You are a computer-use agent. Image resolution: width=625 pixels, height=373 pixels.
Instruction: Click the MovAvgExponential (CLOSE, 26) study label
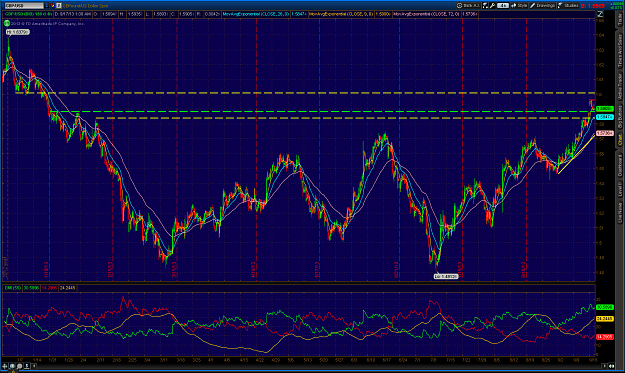point(256,14)
